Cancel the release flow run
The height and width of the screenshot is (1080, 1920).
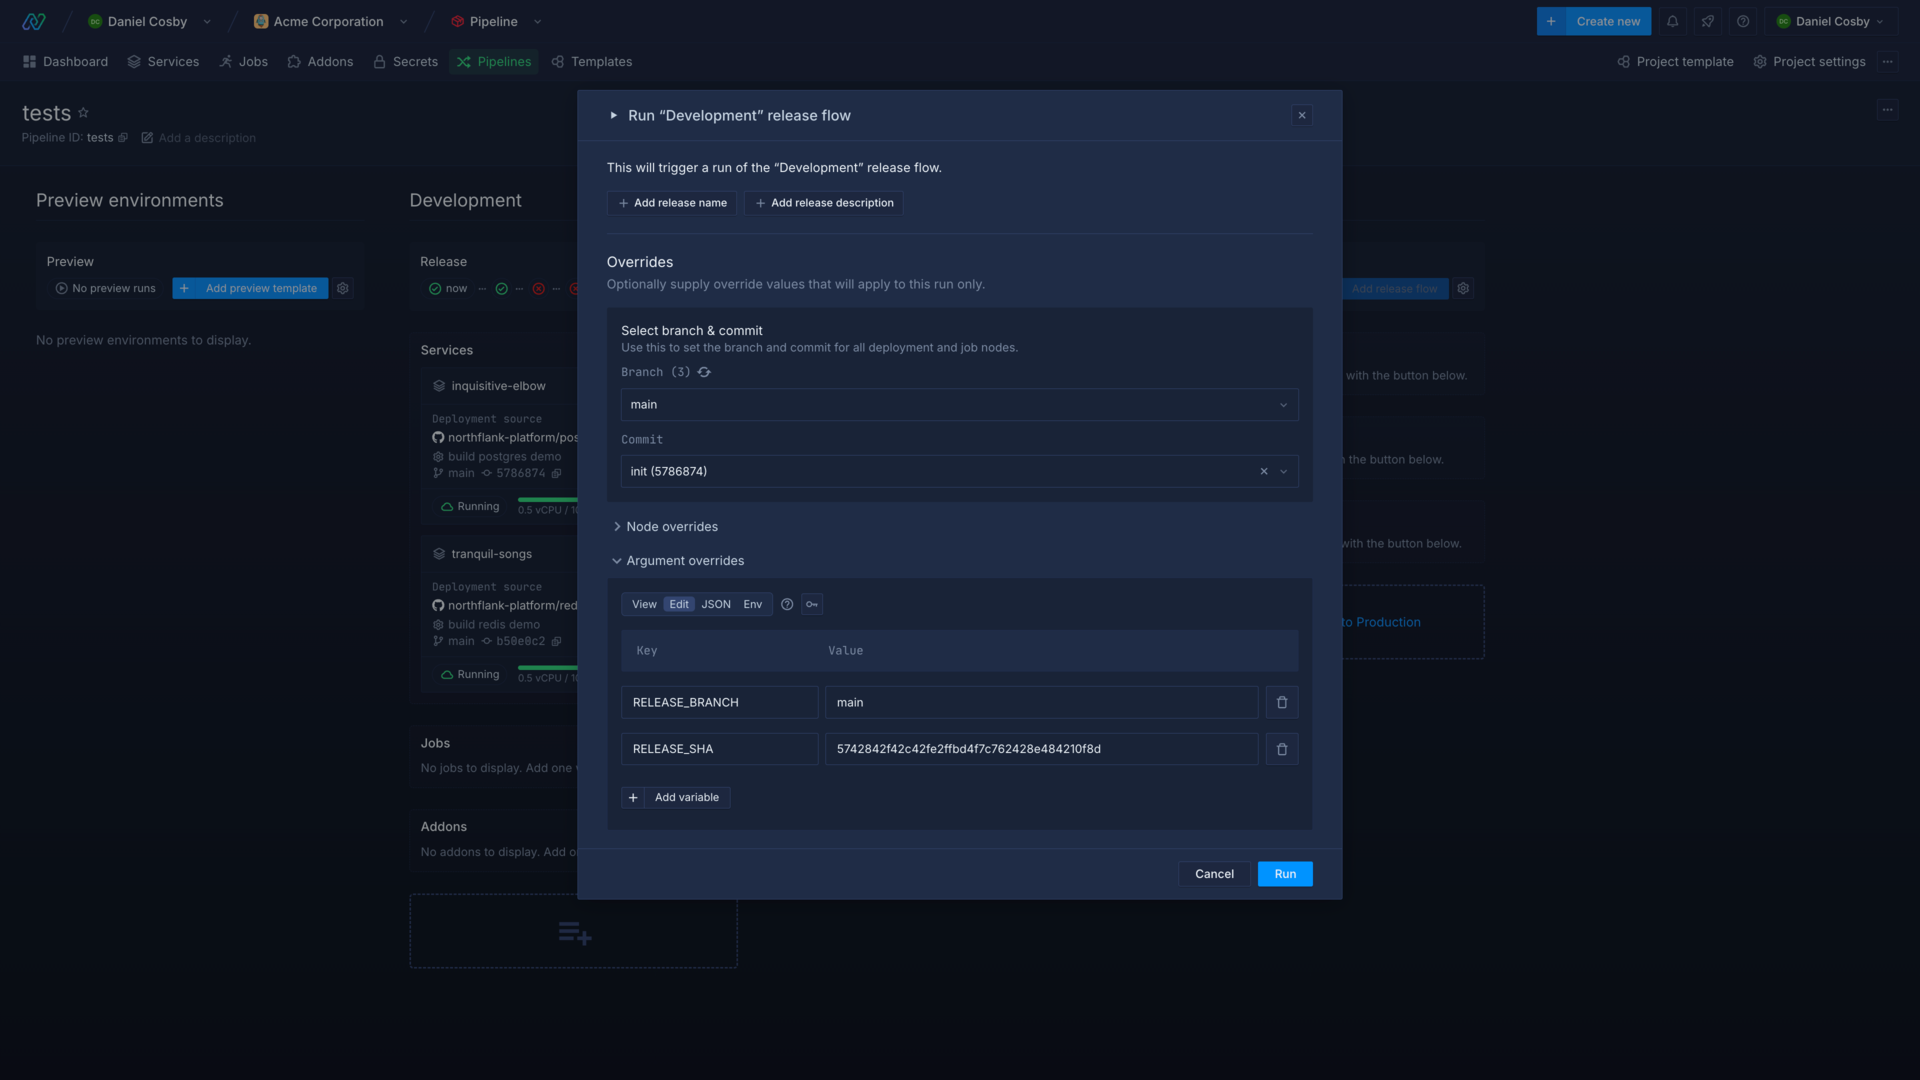(x=1214, y=874)
